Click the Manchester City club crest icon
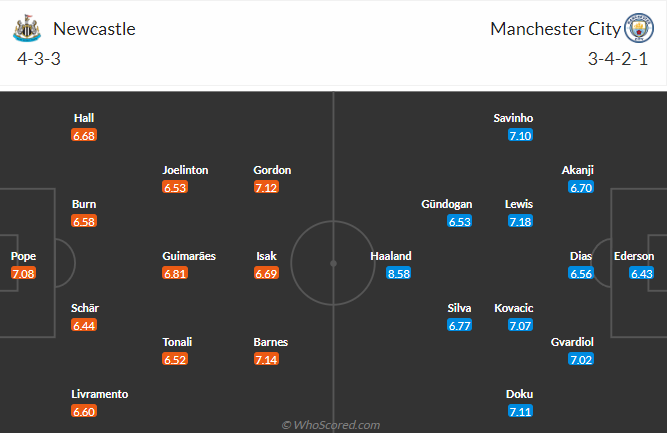This screenshot has width=669, height=433. point(638,29)
